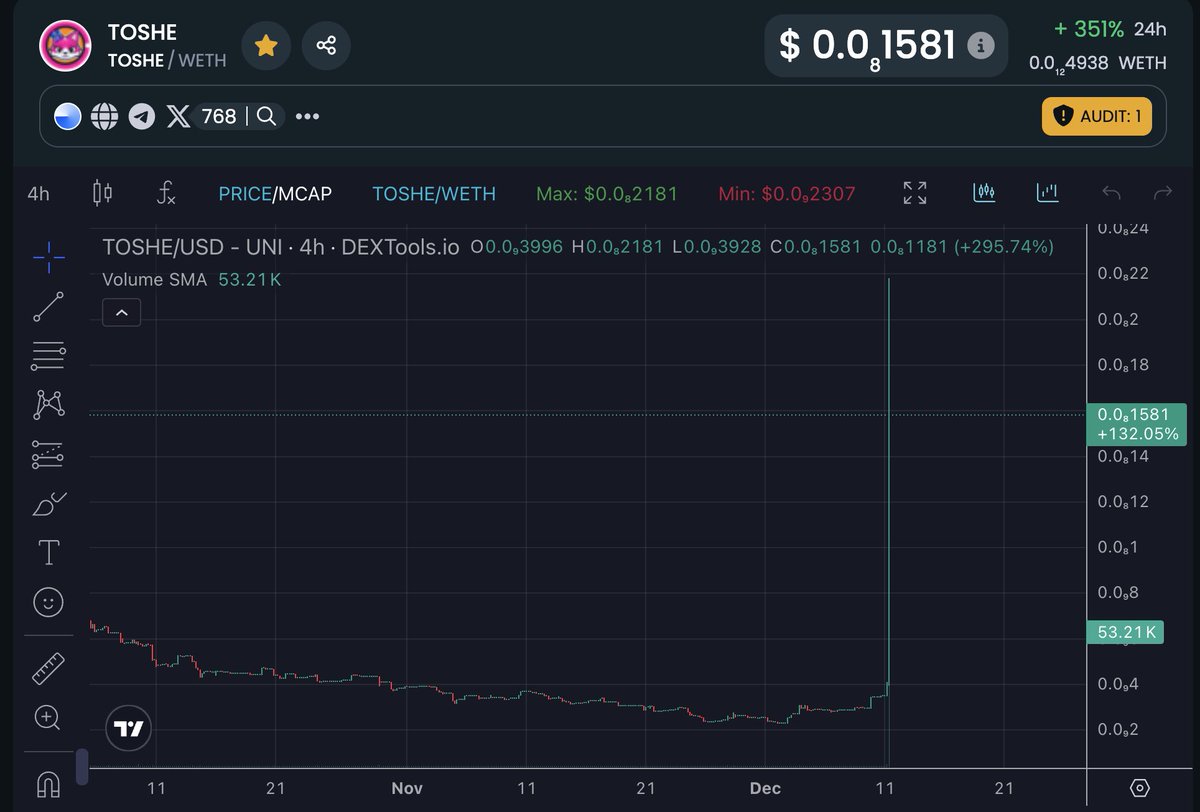
Task: Click the Min: $0.0₉2307 label
Action: point(787,194)
